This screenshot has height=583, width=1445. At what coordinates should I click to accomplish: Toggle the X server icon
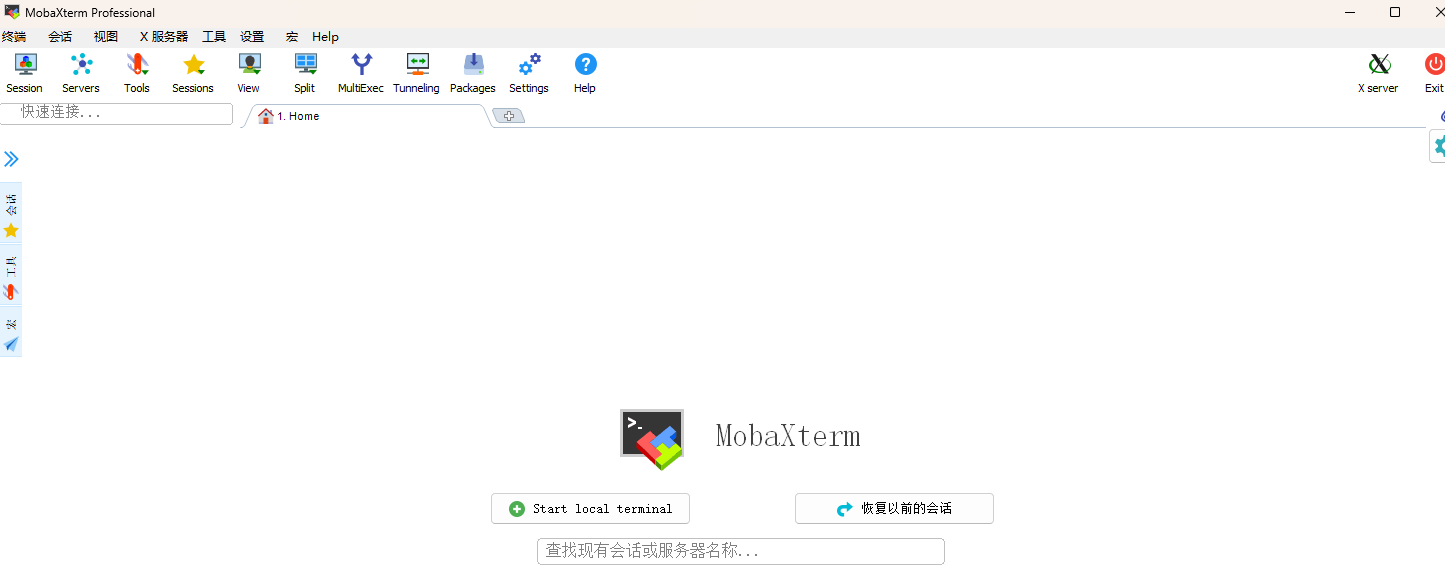[1378, 73]
